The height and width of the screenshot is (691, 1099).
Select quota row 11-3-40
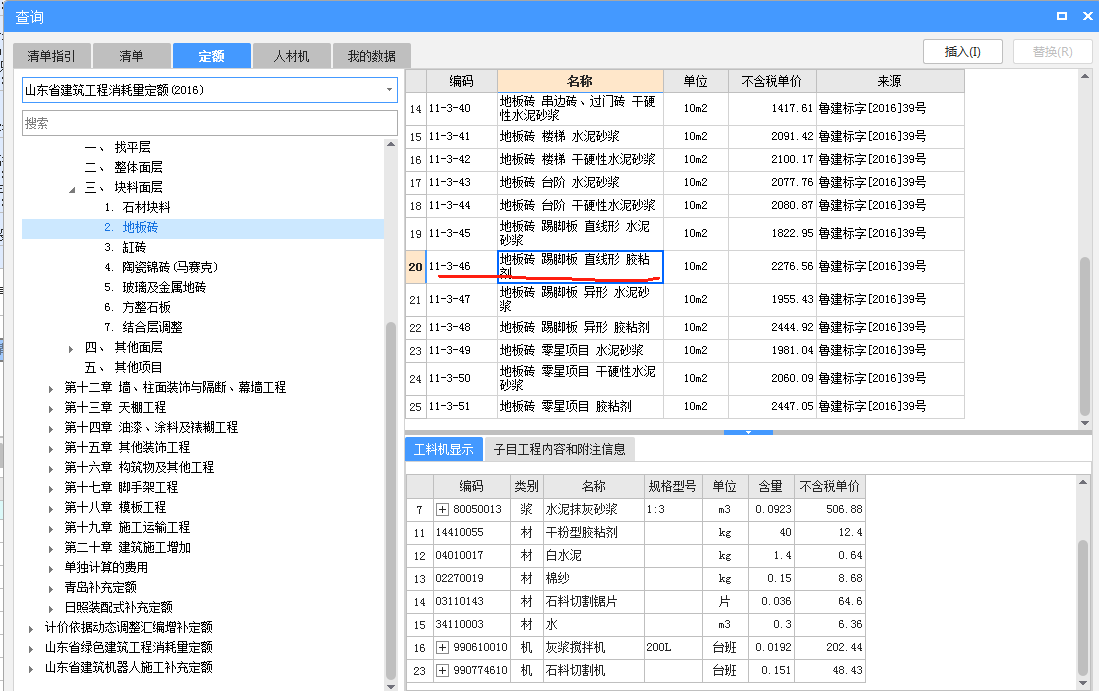click(x=685, y=109)
